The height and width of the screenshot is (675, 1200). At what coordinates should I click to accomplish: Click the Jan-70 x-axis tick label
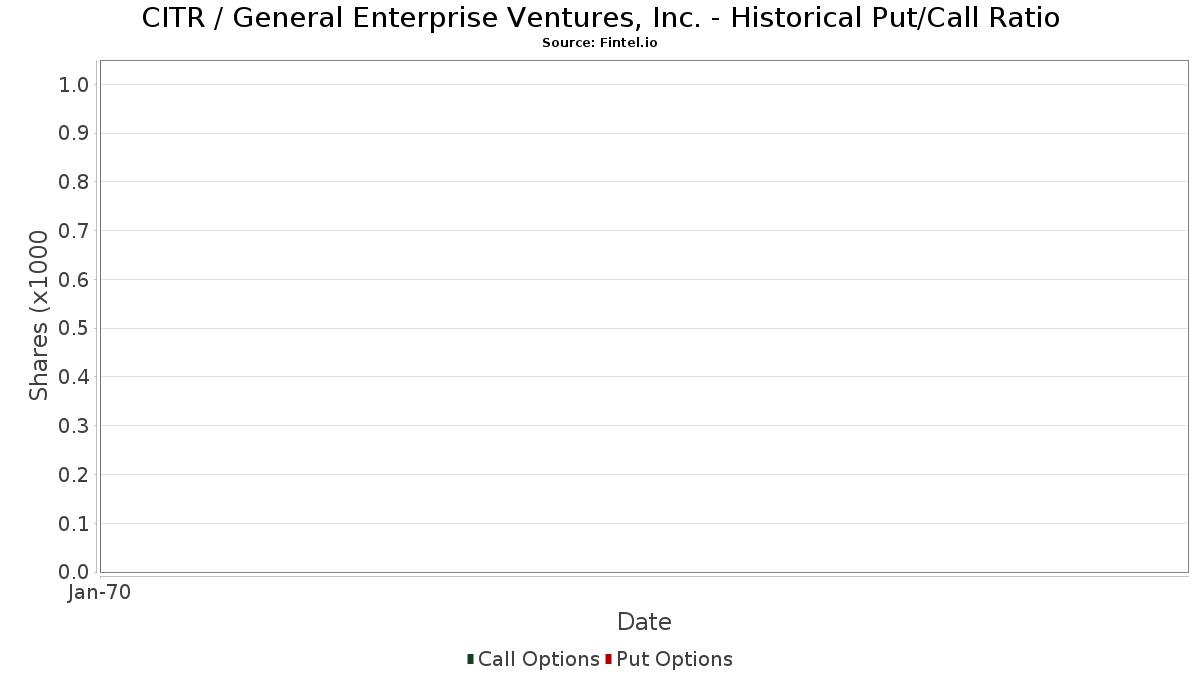pos(100,593)
